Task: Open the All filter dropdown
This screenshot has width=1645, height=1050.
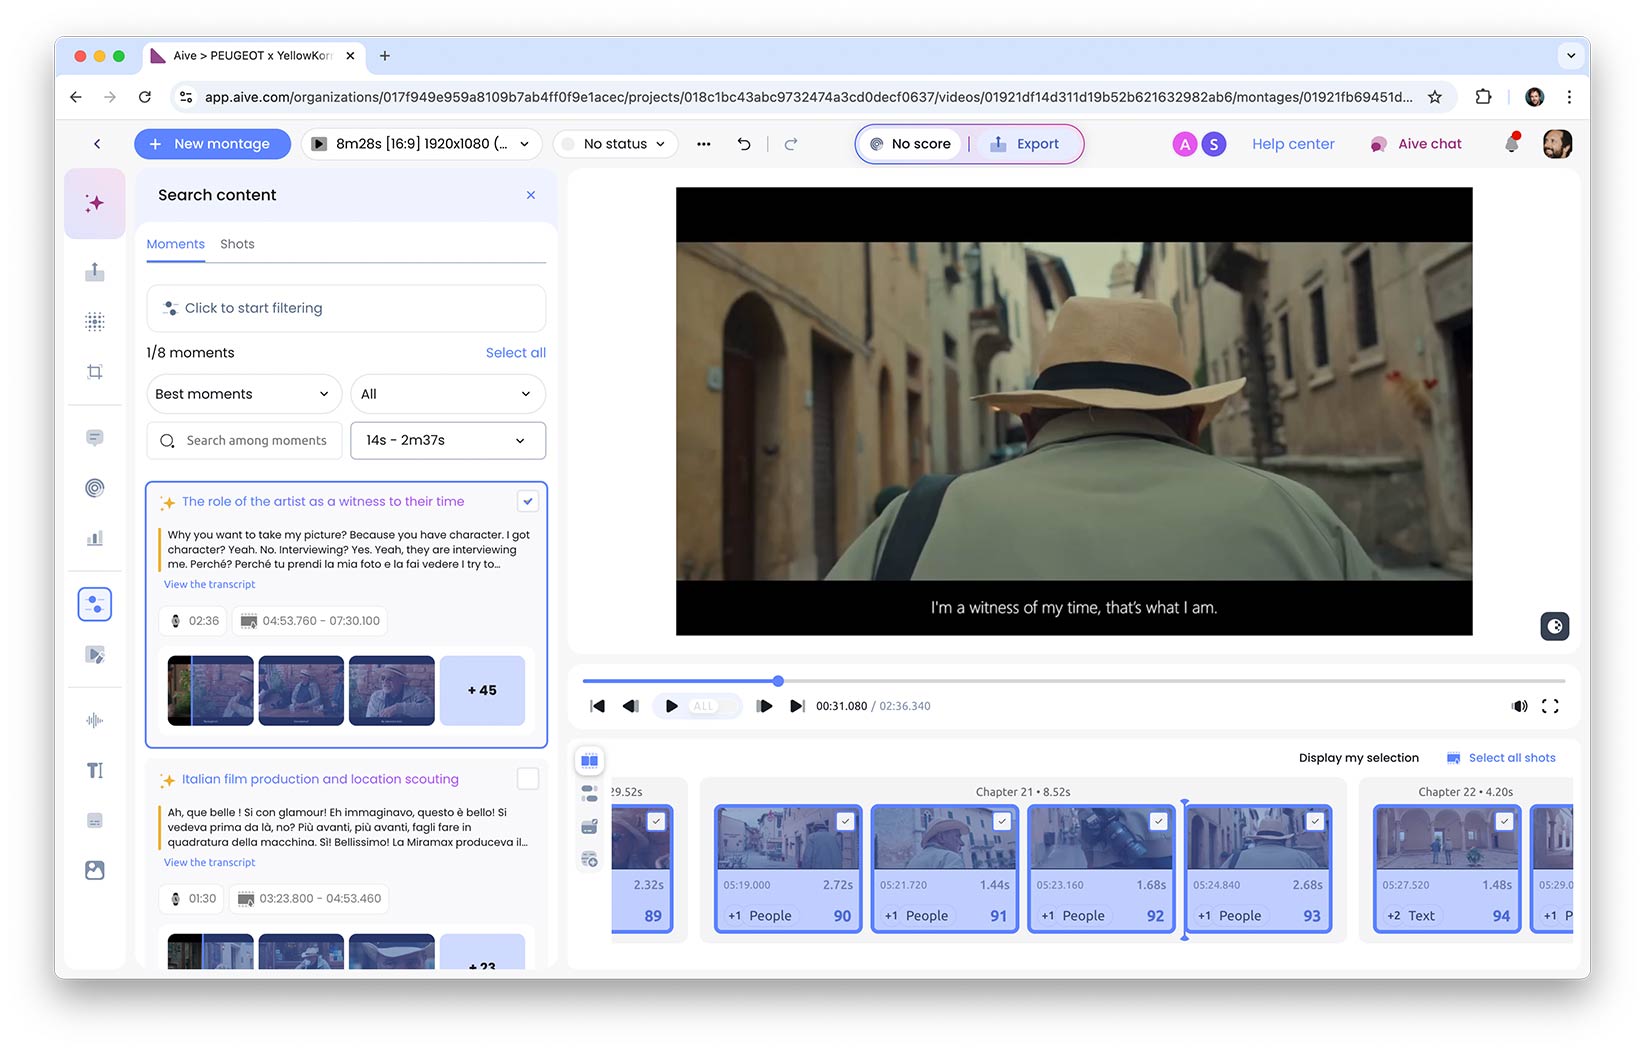Action: (x=447, y=394)
